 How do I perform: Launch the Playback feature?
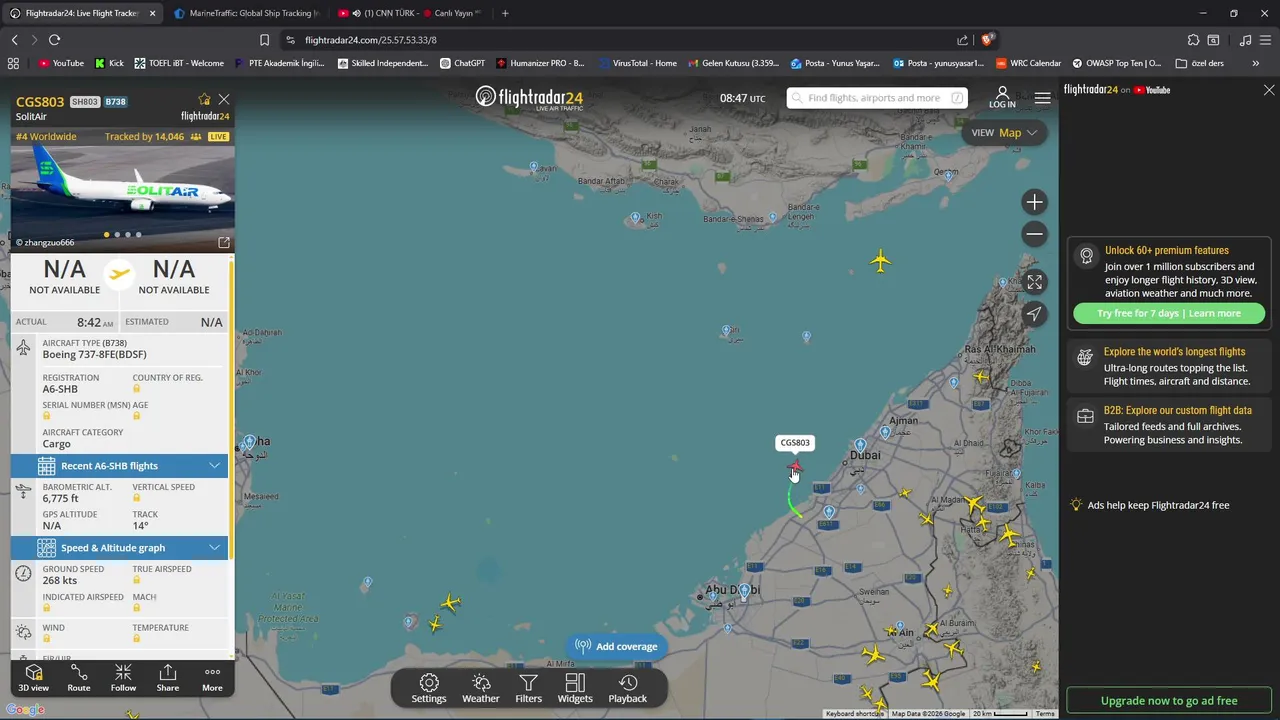point(628,688)
